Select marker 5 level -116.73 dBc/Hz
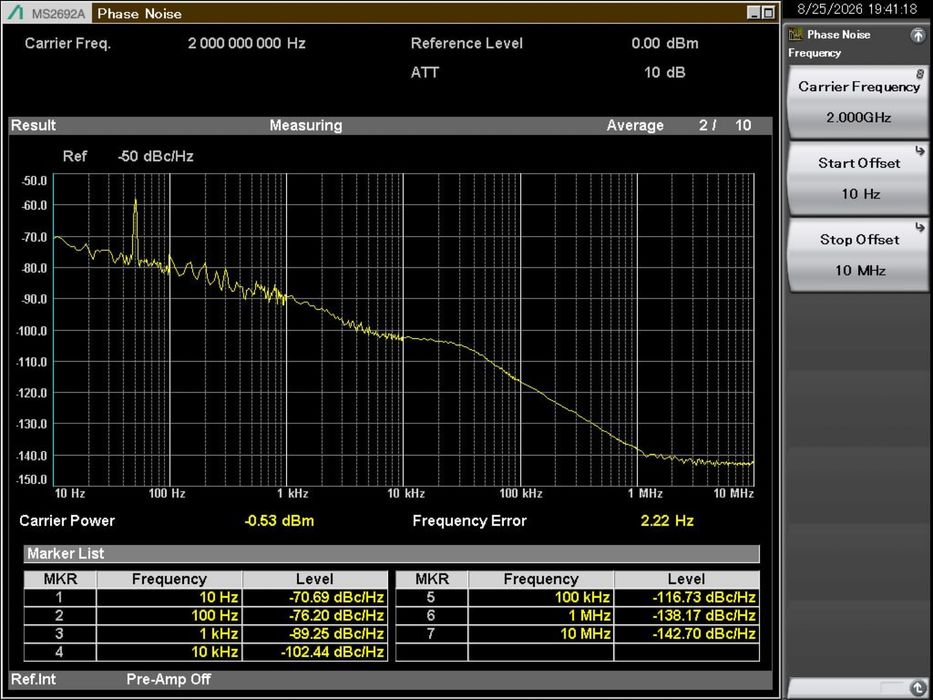Image resolution: width=933 pixels, height=700 pixels. (687, 597)
